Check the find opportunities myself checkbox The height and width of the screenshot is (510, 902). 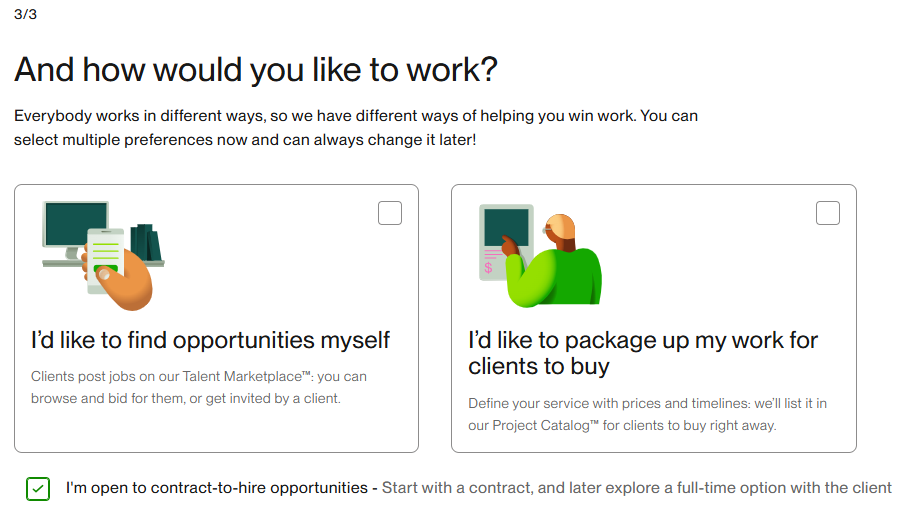point(390,213)
